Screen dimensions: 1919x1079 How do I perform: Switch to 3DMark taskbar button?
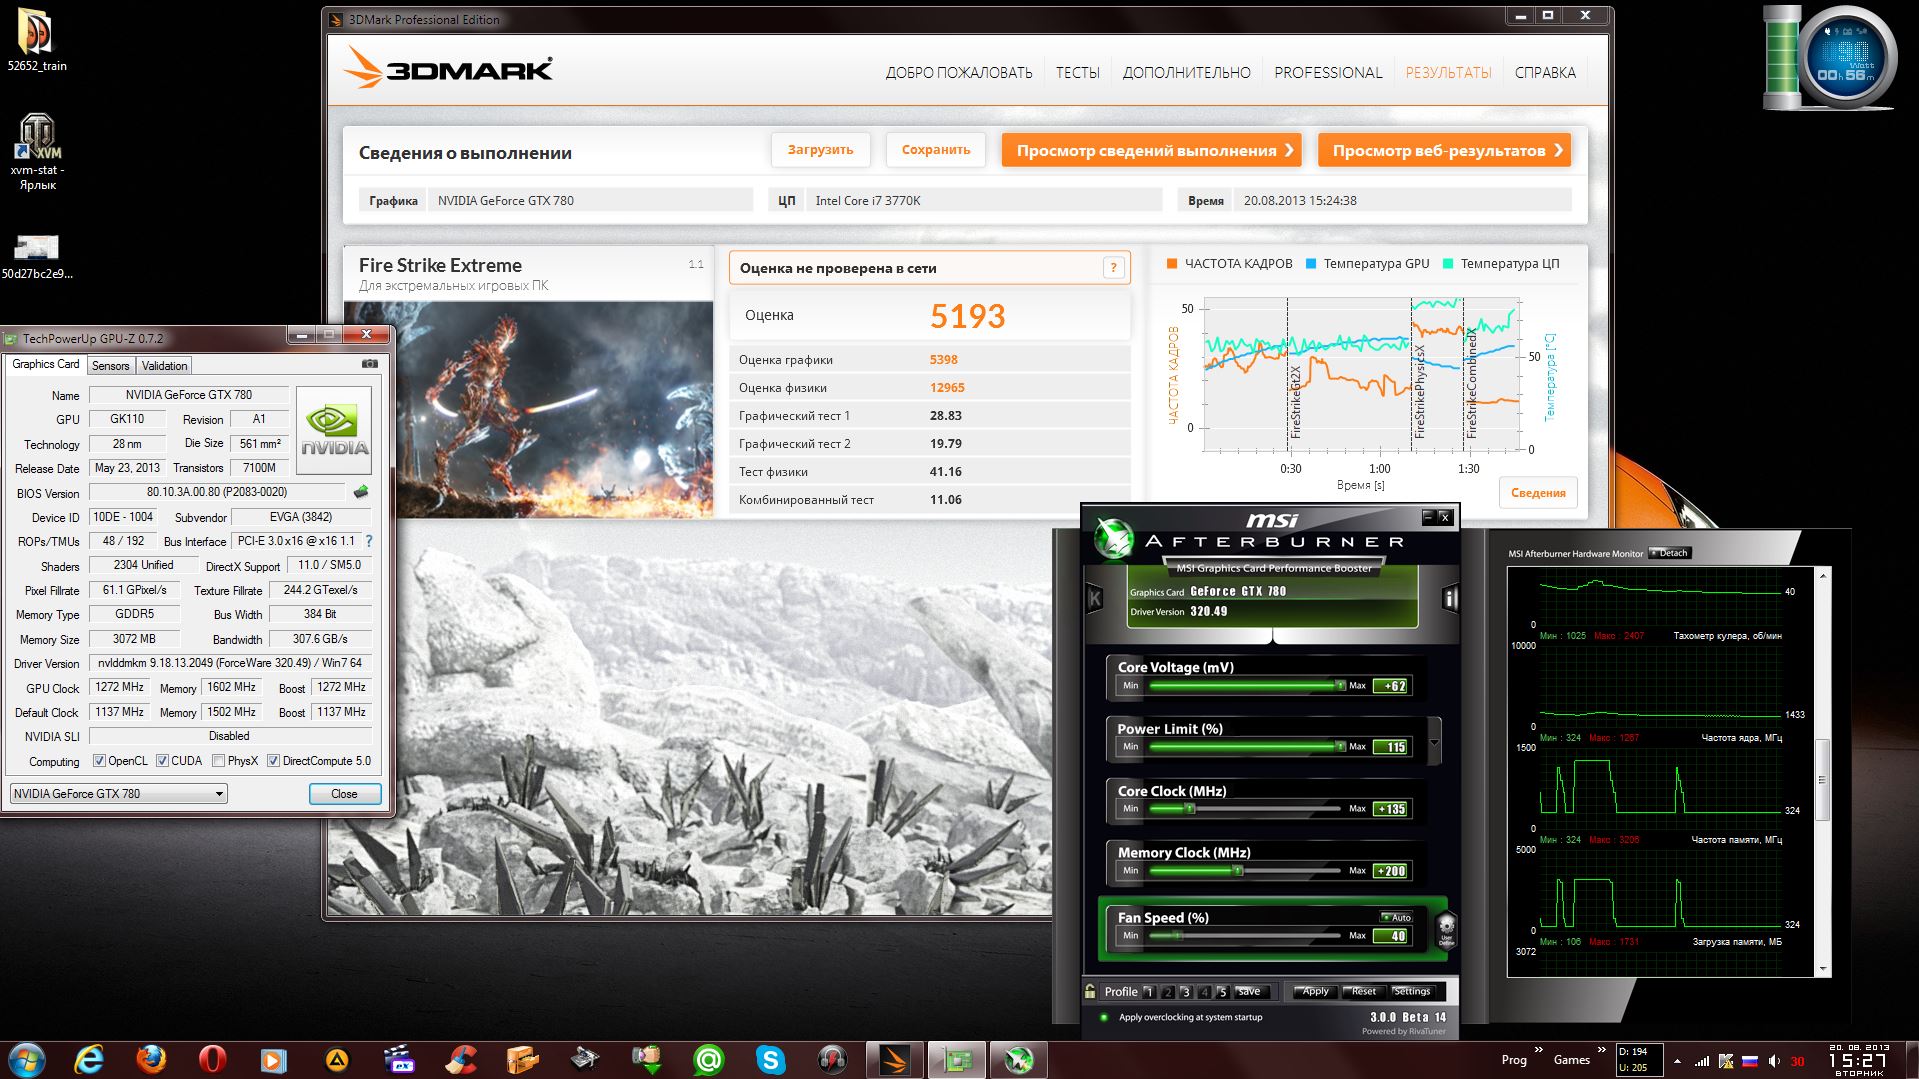click(895, 1059)
